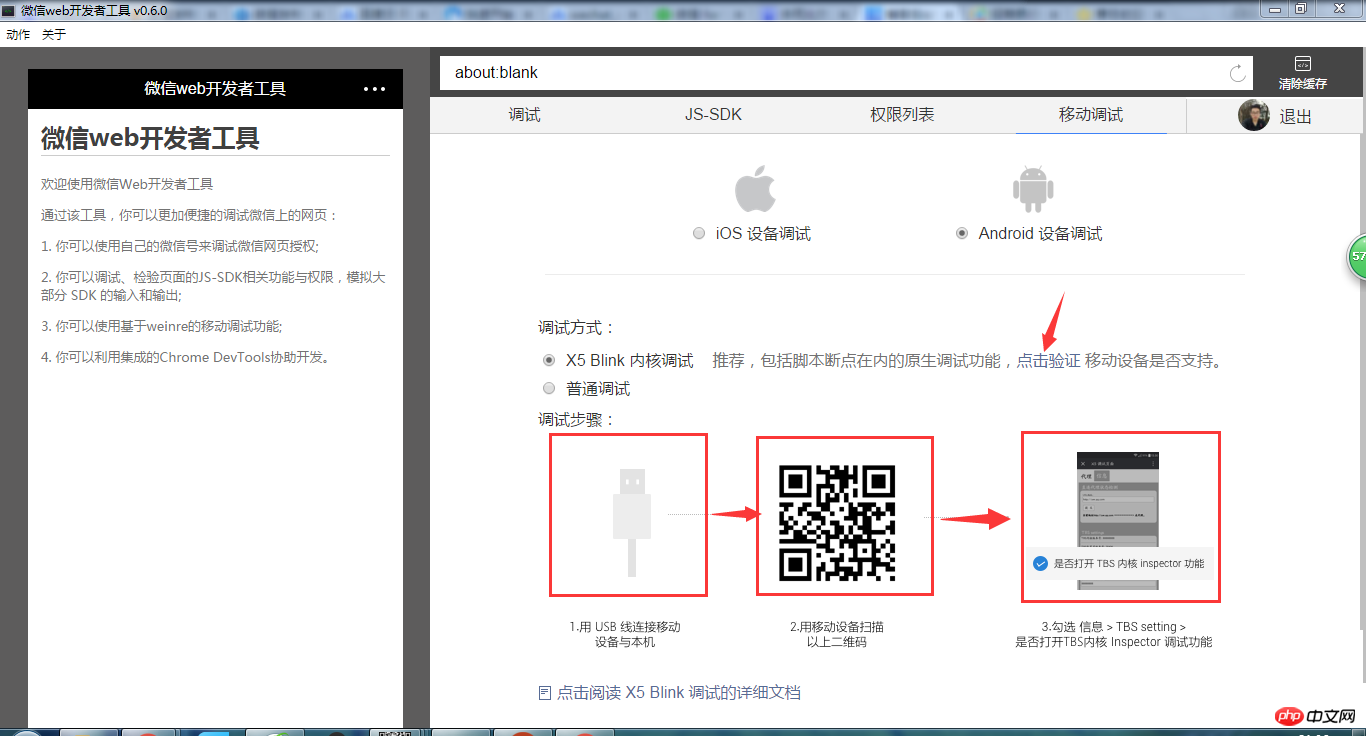Viewport: 1366px width, 736px height.
Task: Click the text 欢迎使用微信Web开发者工具
Action: [127, 184]
